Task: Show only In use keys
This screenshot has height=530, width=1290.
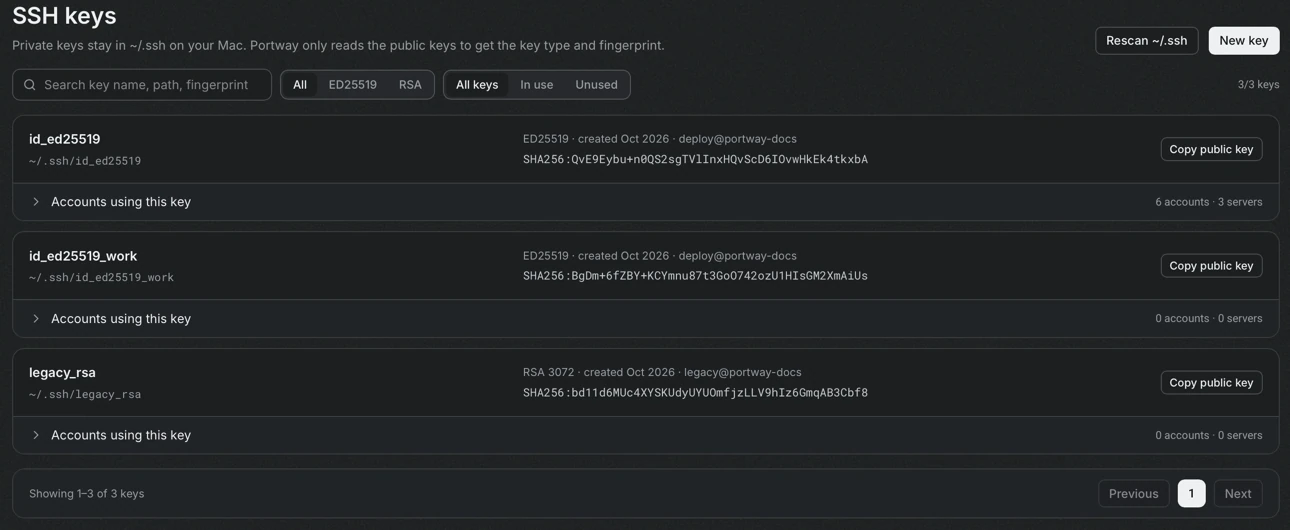Action: [537, 85]
